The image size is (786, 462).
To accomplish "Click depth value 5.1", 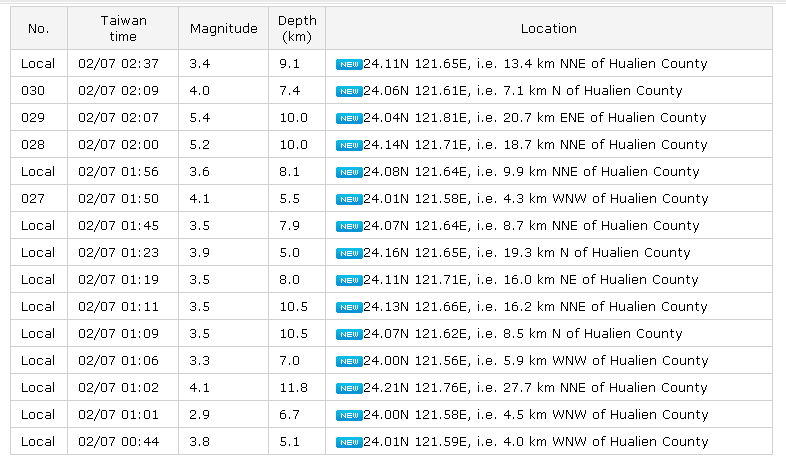I will click(289, 442).
